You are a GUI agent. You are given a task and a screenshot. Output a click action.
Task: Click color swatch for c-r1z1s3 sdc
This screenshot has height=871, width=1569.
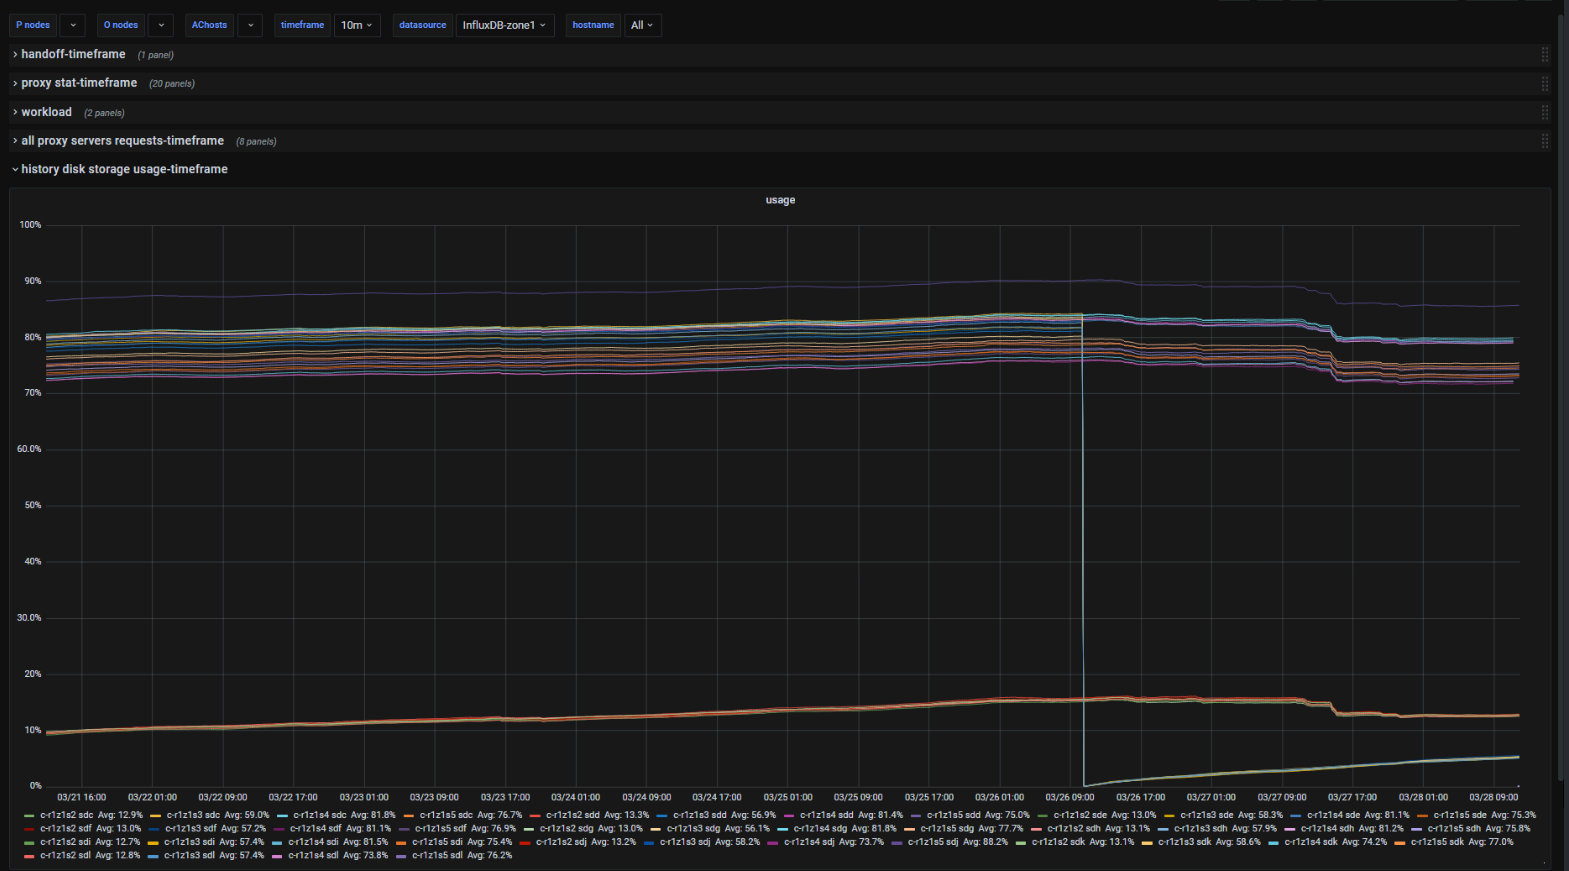[155, 816]
